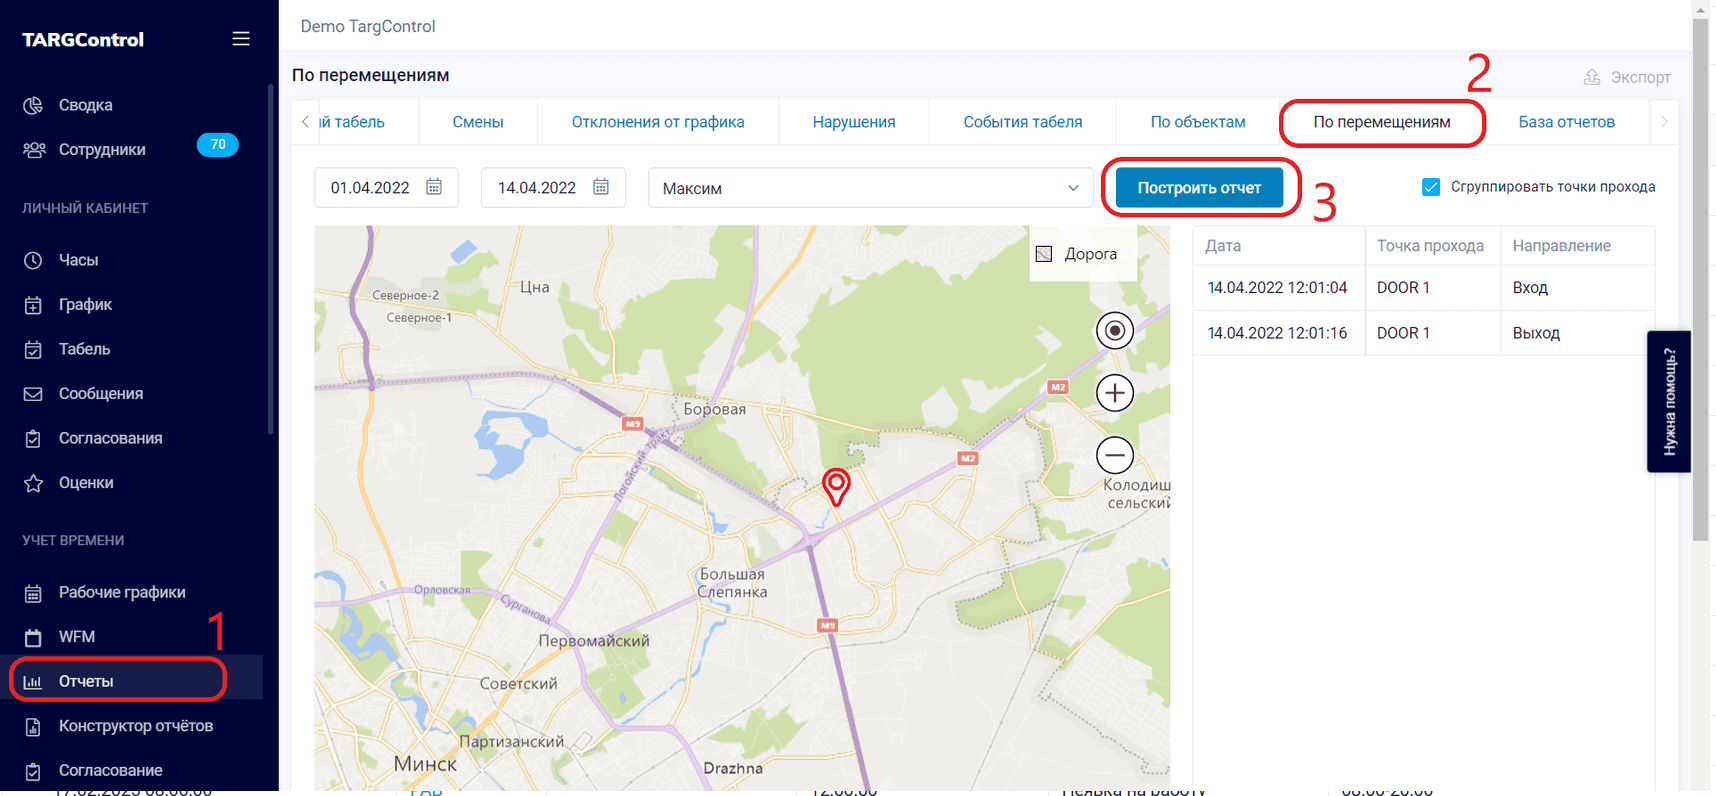1716x796 pixels.
Task: Click the Построить отчет button
Action: 1198,188
